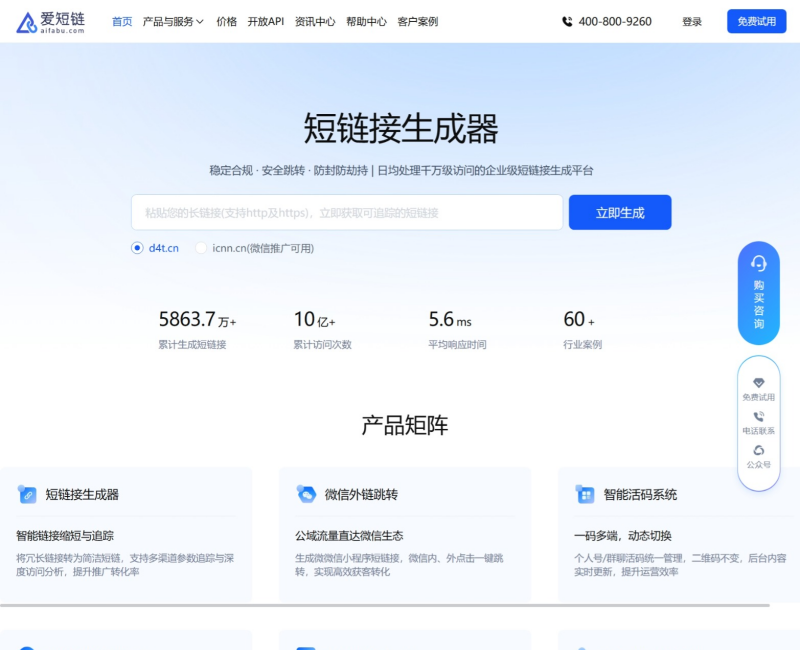This screenshot has width=800, height=650.
Task: Open 开放API in navigation
Action: pos(266,21)
